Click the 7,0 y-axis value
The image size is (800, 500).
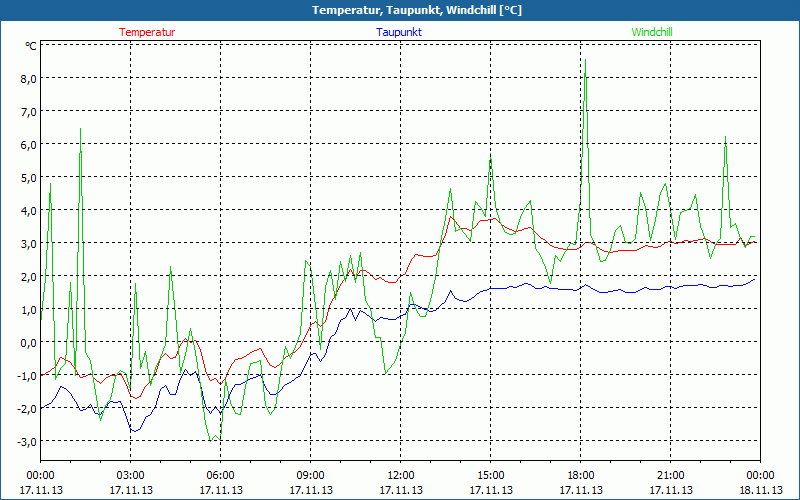click(29, 111)
